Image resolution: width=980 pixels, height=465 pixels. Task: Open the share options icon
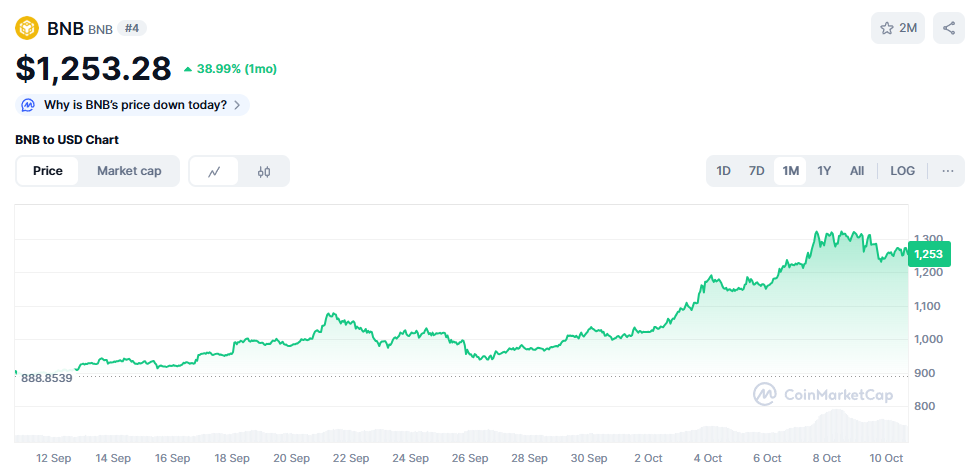[x=949, y=28]
